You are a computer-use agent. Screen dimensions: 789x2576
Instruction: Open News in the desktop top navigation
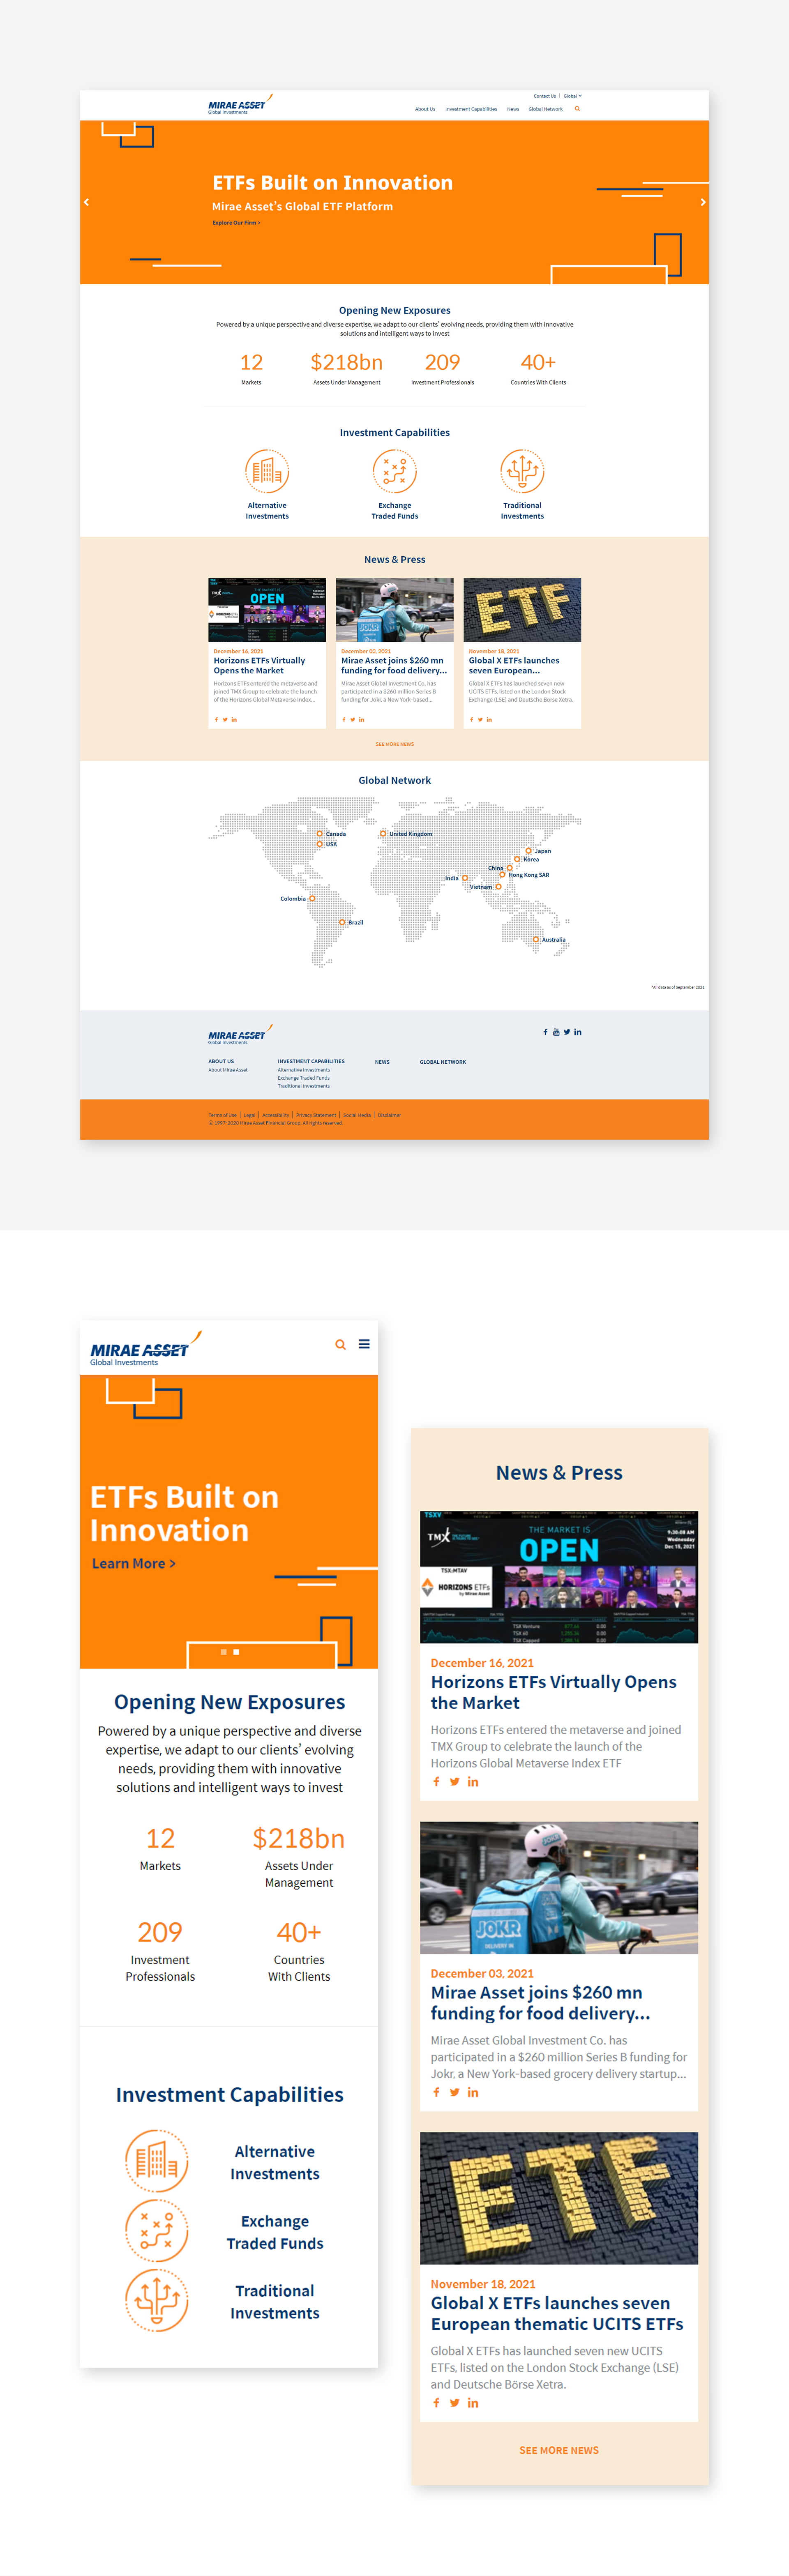click(513, 109)
